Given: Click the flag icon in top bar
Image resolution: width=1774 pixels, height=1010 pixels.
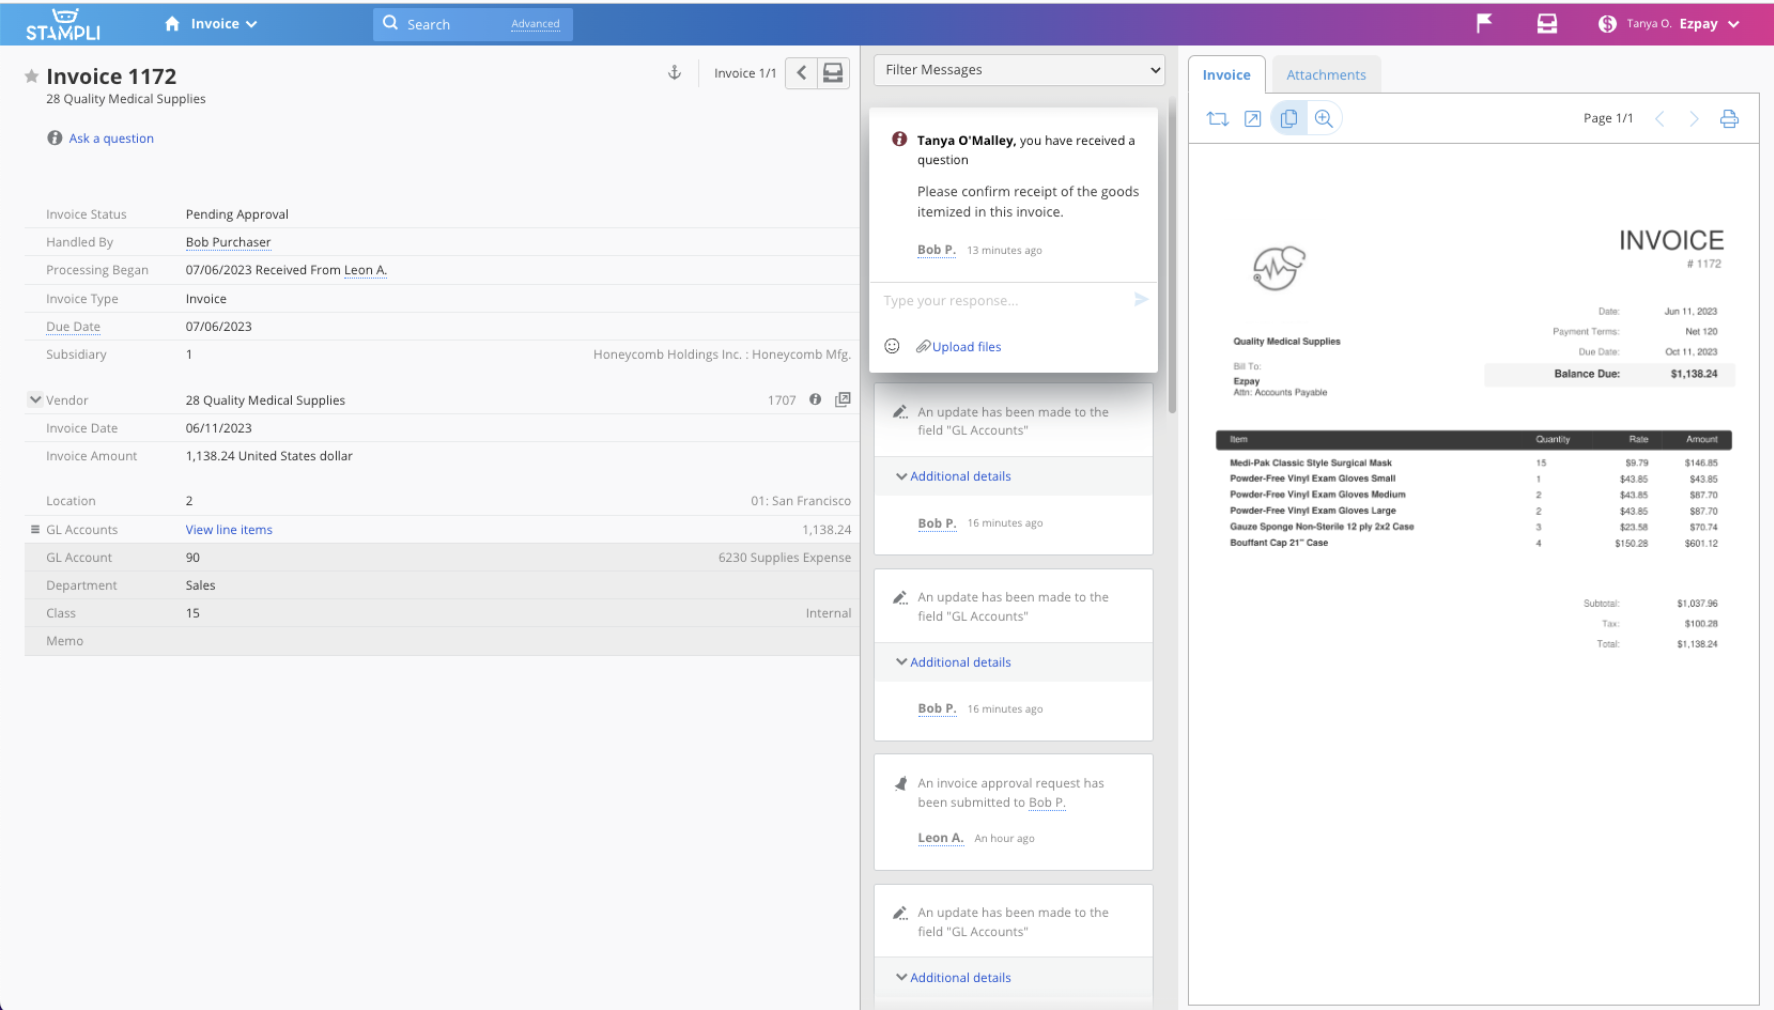Looking at the screenshot, I should pyautogui.click(x=1484, y=23).
